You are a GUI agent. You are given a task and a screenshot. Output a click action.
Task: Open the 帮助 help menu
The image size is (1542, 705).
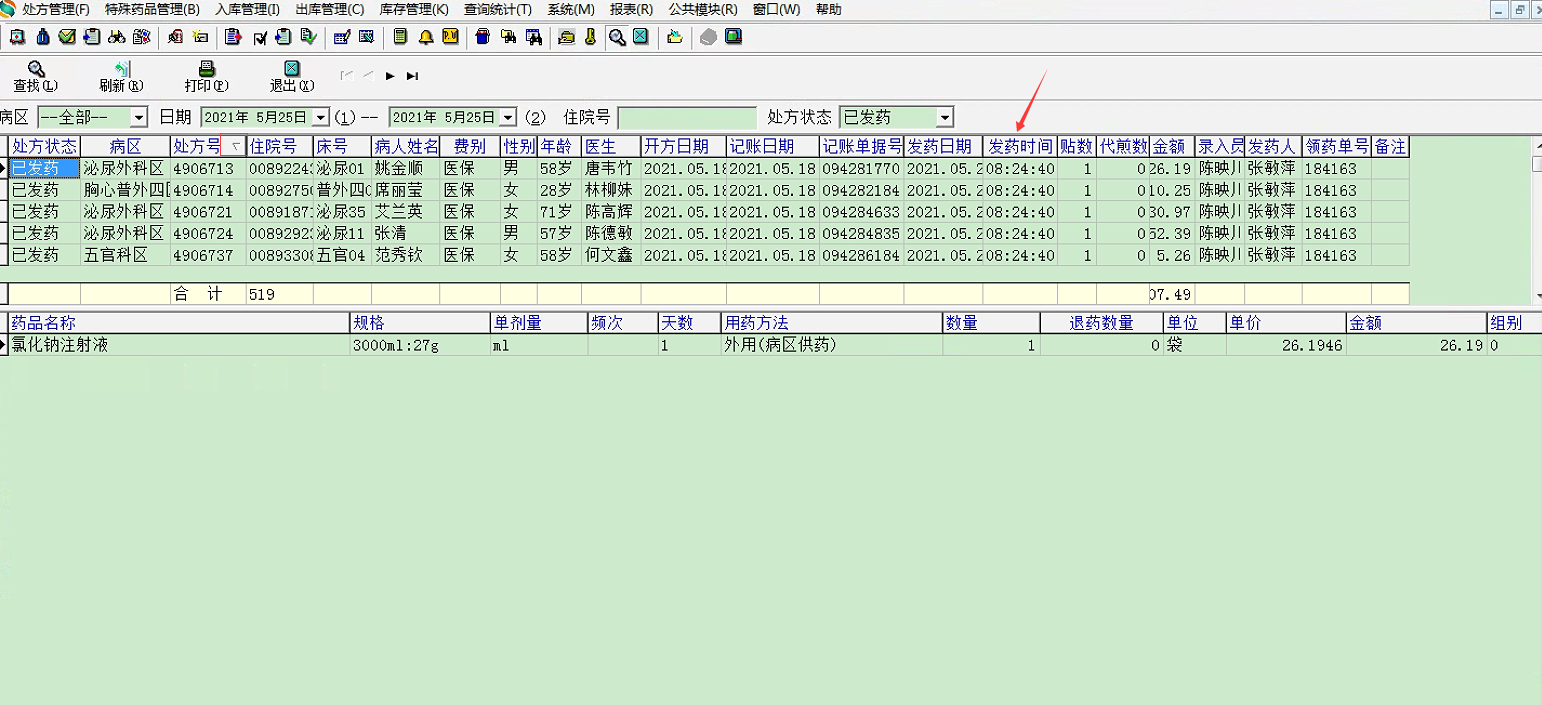pyautogui.click(x=828, y=9)
